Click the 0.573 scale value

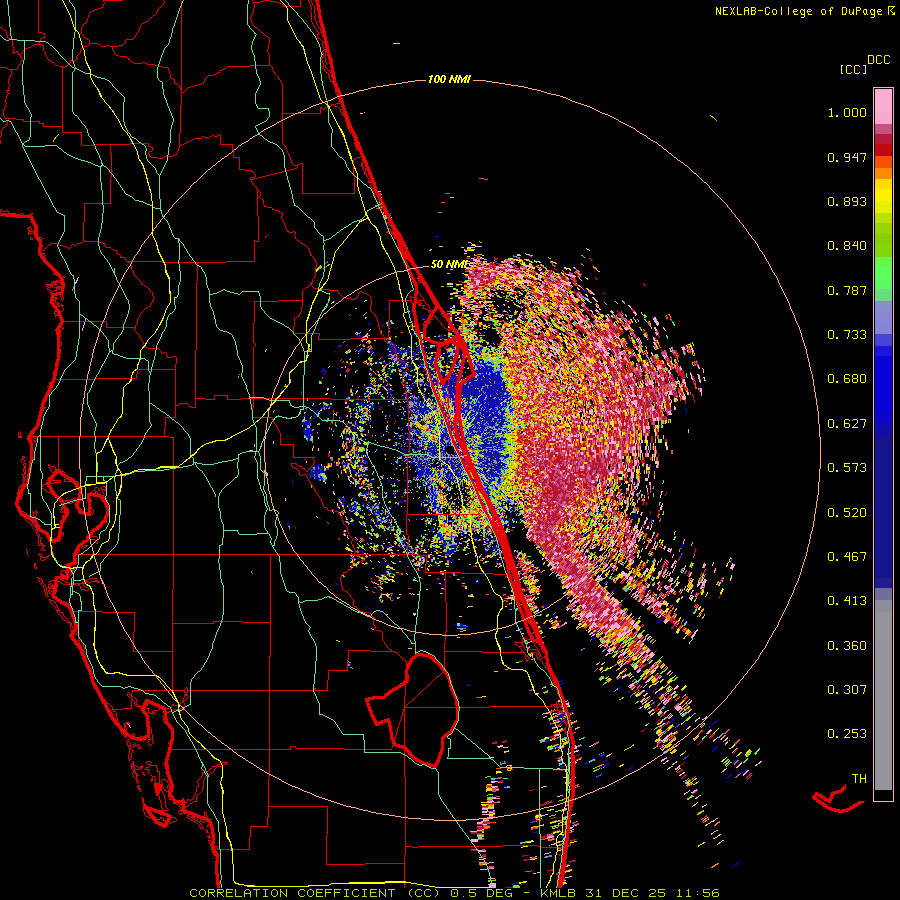pyautogui.click(x=847, y=468)
